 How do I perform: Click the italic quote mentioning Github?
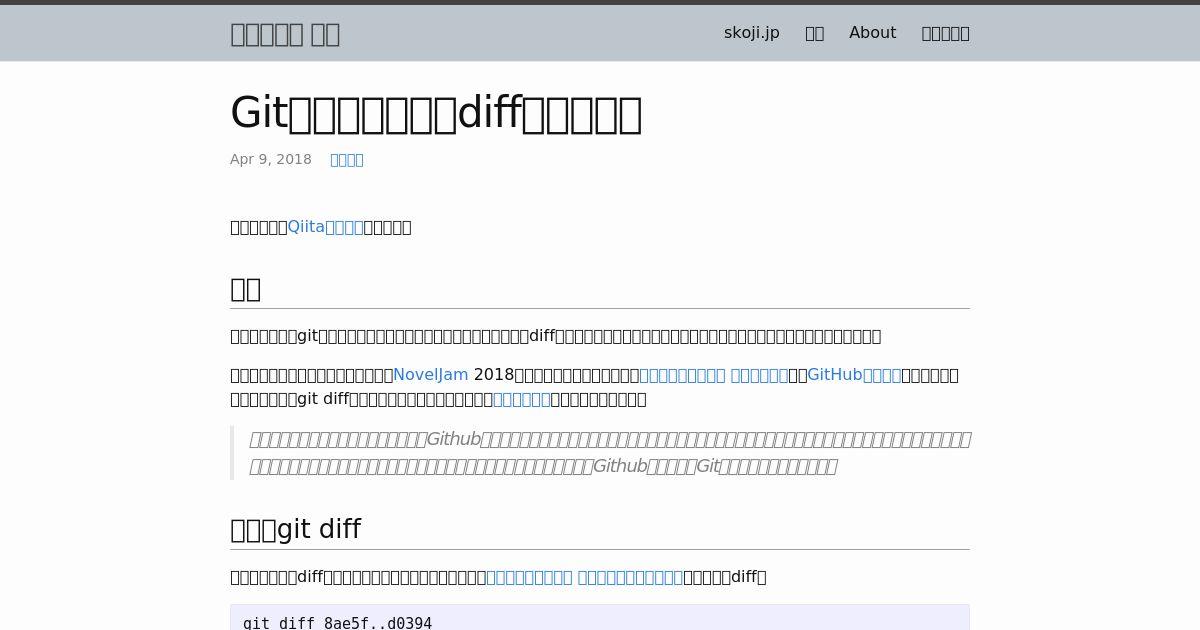tap(609, 452)
